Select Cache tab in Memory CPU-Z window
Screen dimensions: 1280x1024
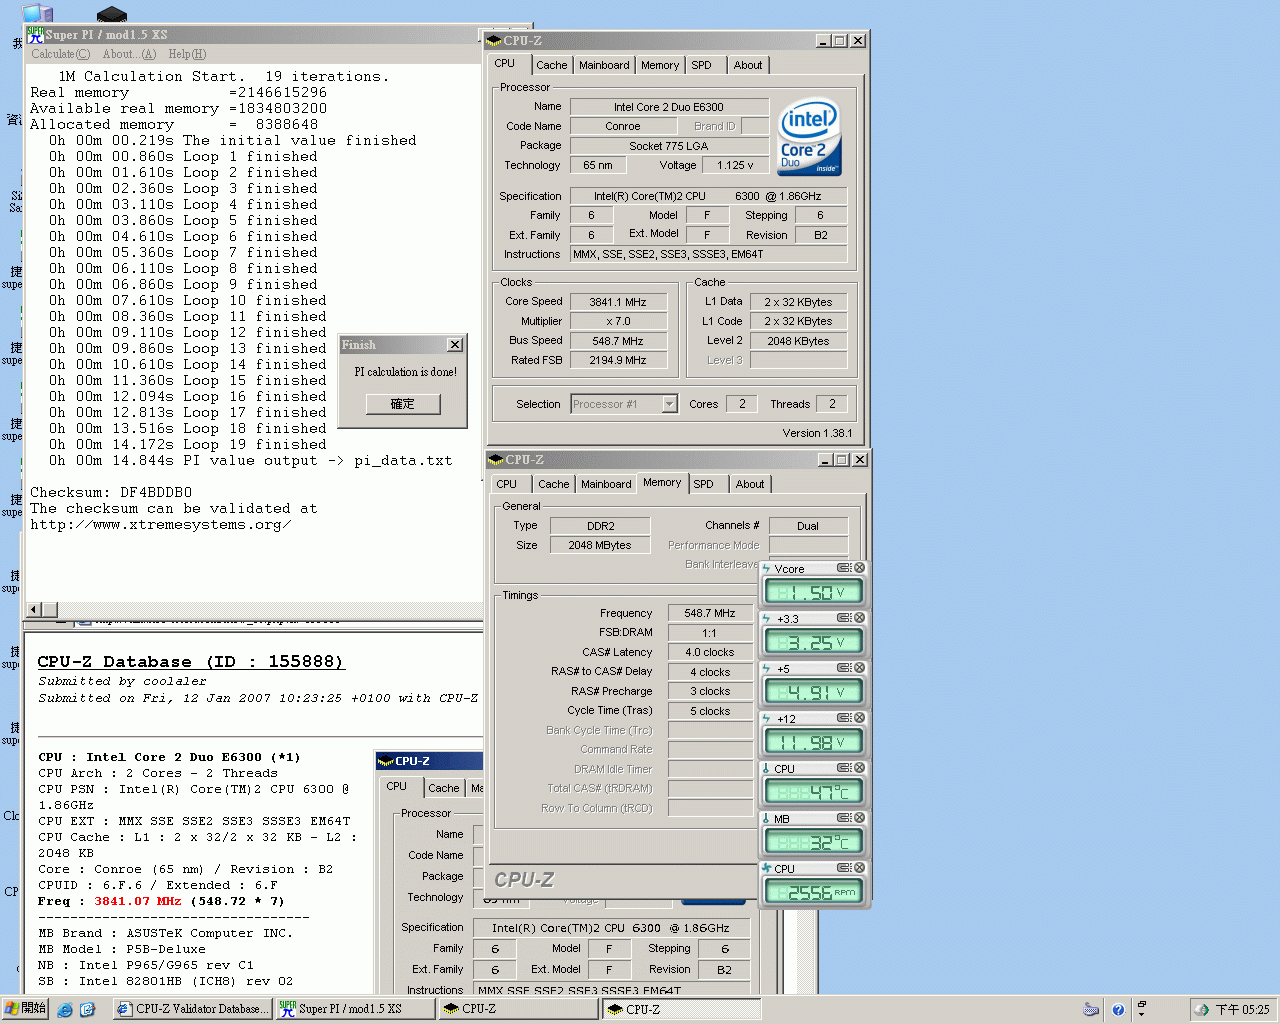[x=553, y=484]
